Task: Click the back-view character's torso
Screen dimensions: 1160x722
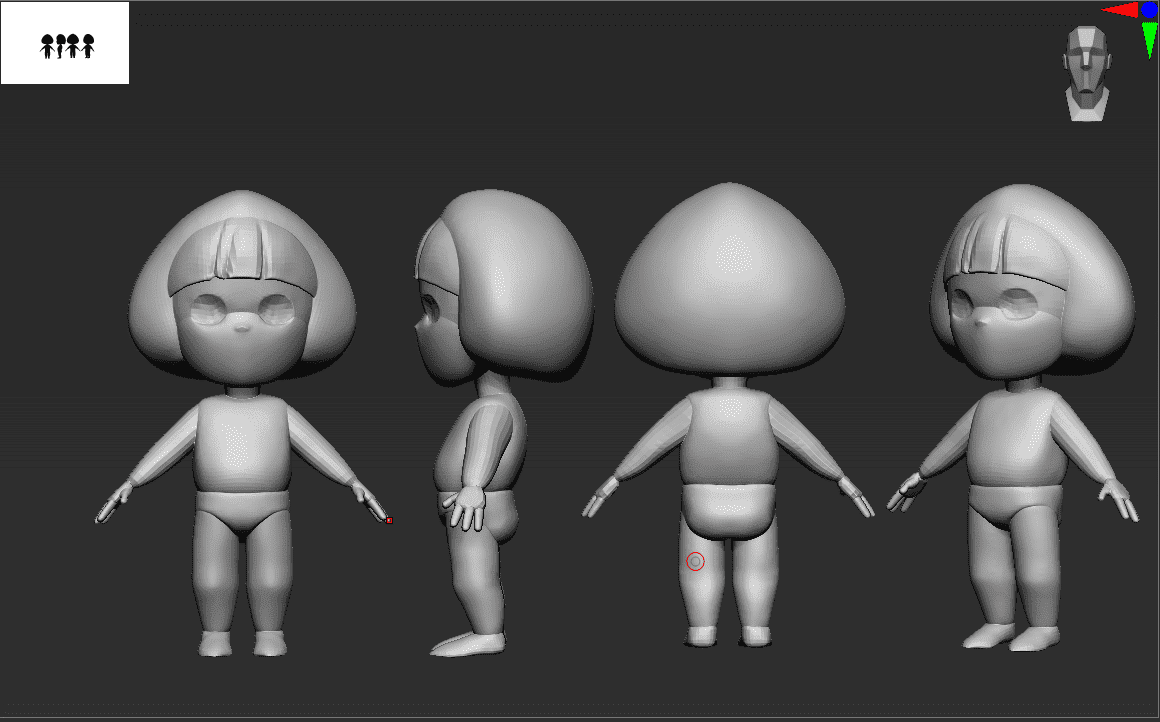Action: point(729,436)
